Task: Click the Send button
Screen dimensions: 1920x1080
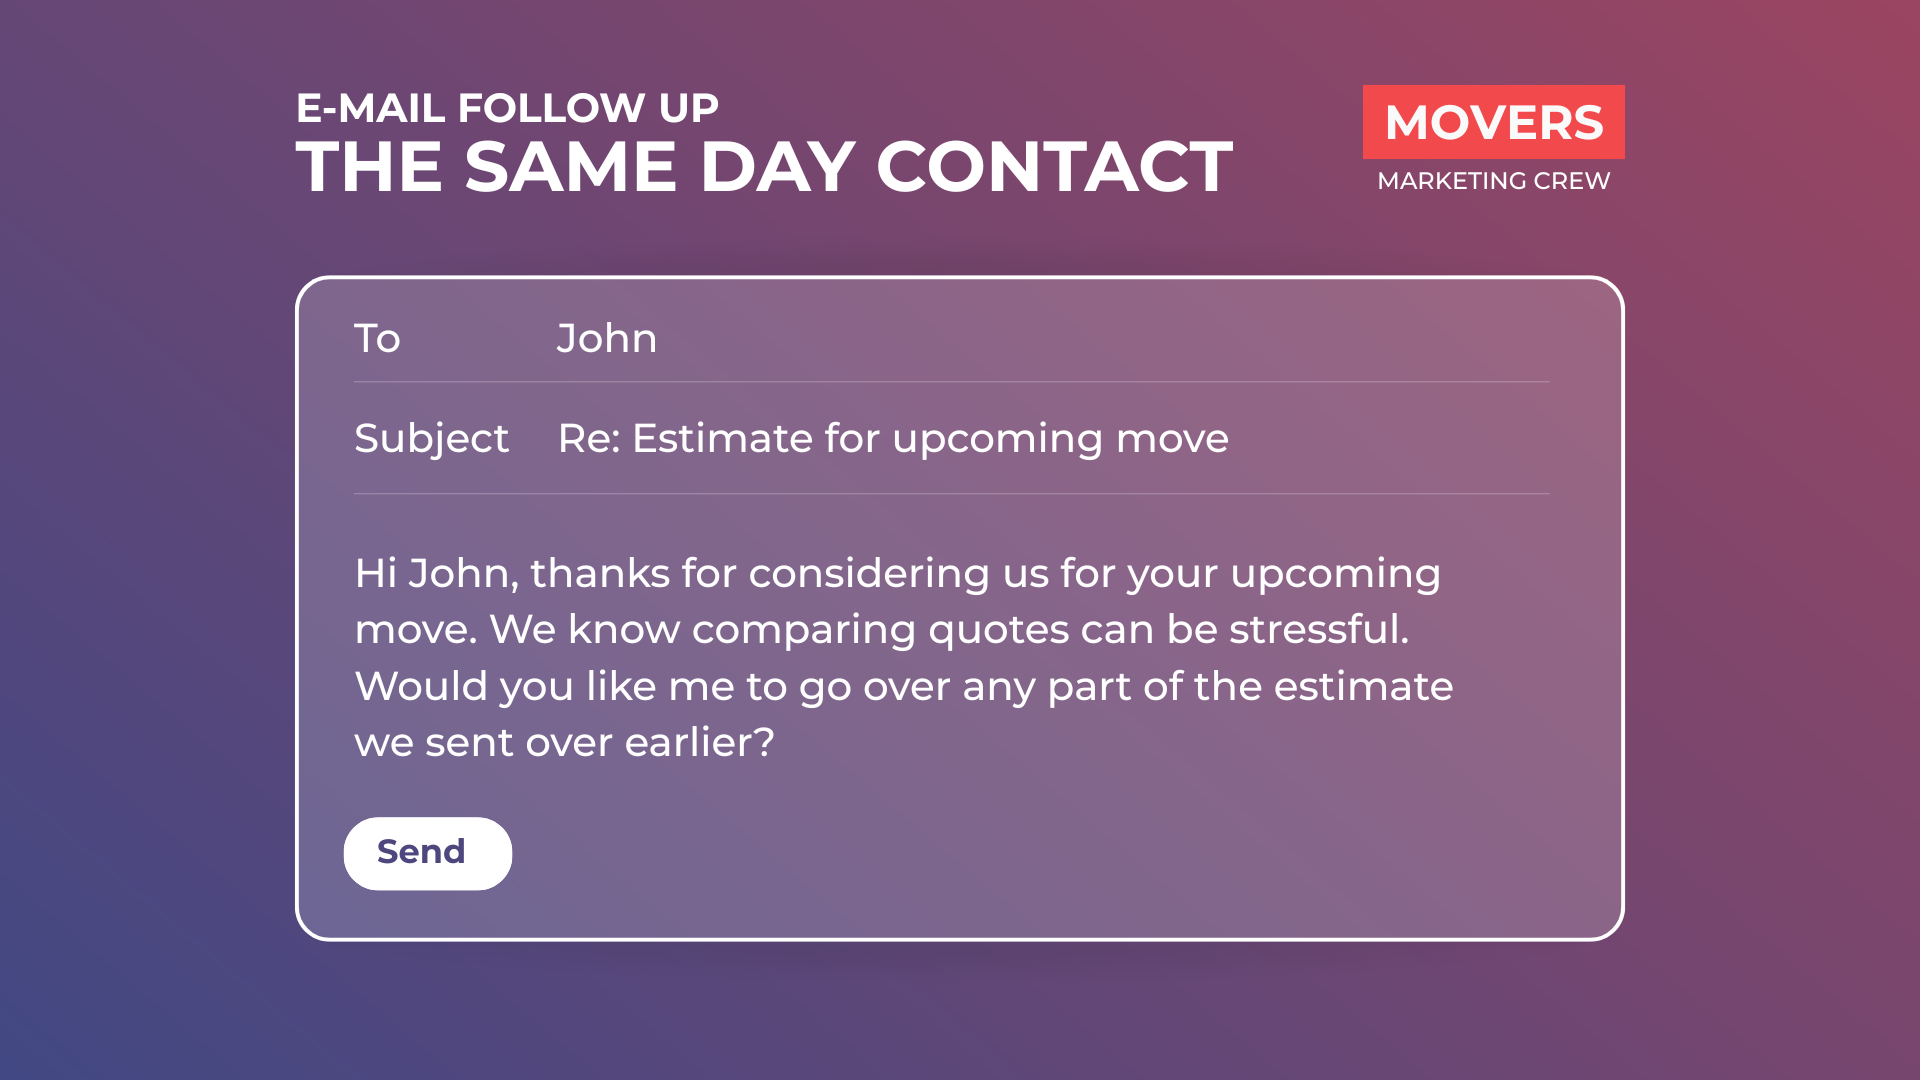Action: point(427,853)
